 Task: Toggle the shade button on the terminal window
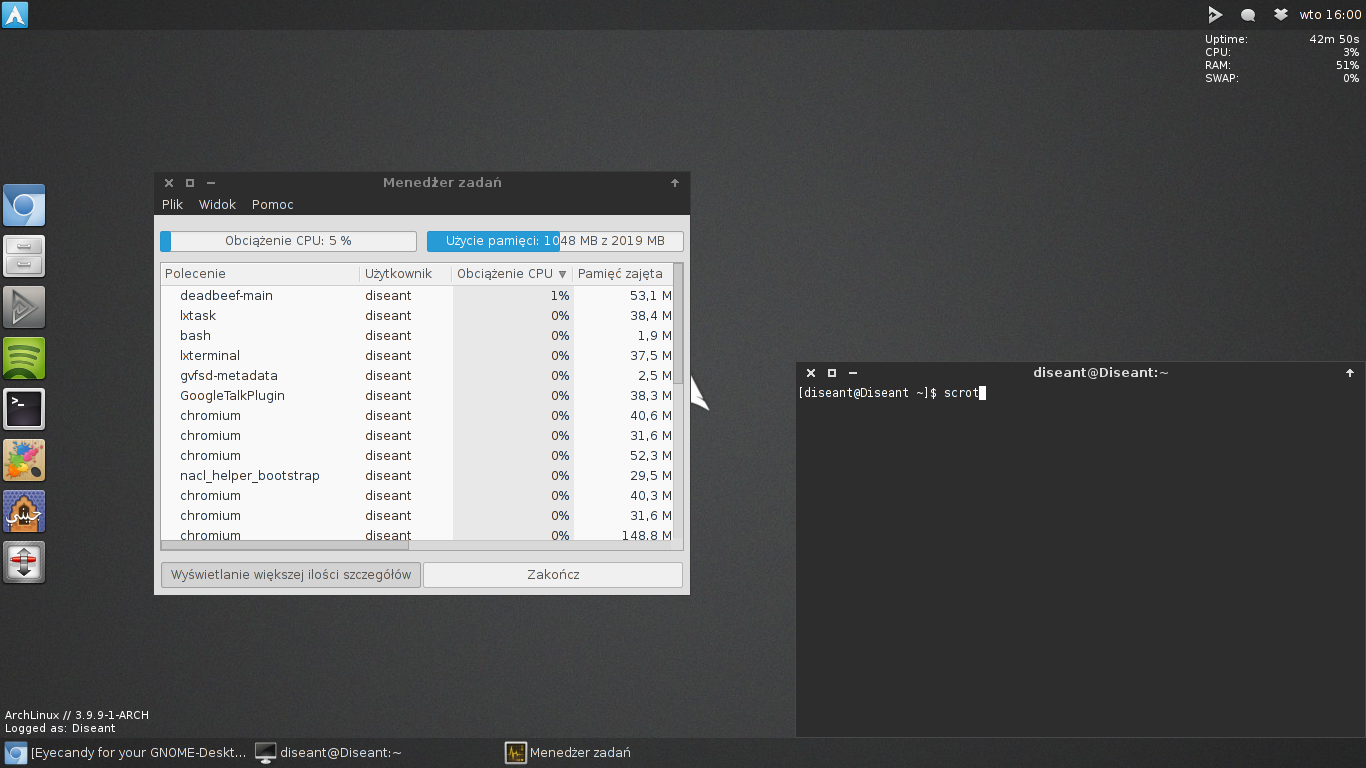(1350, 372)
